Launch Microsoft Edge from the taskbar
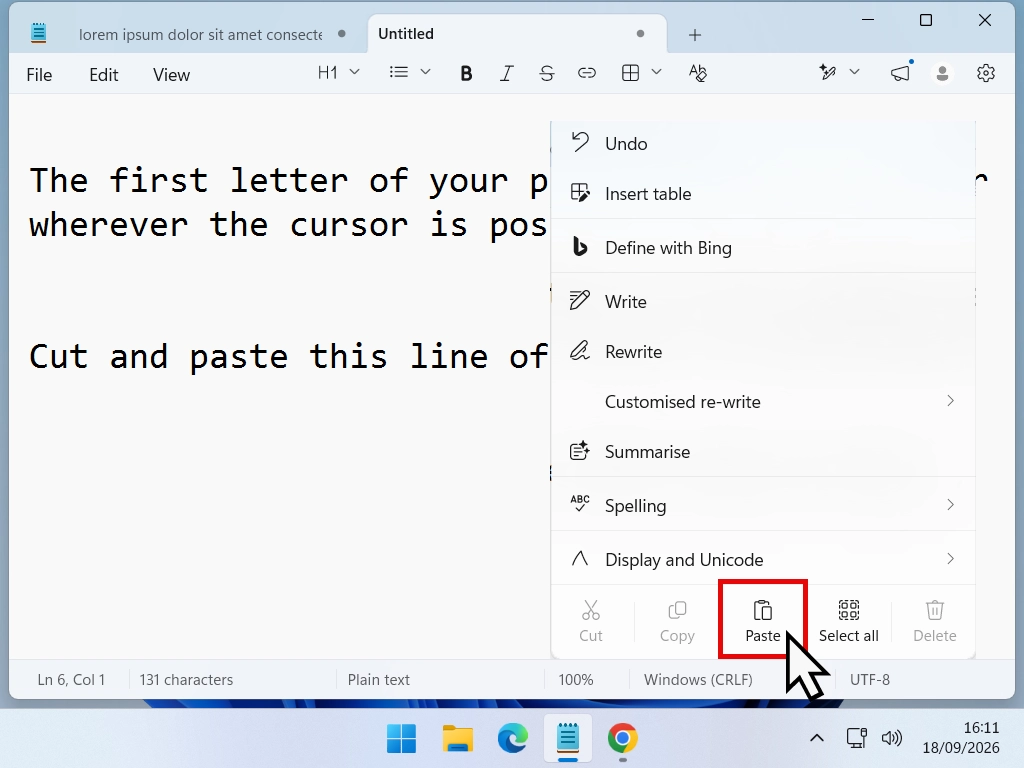 point(513,739)
